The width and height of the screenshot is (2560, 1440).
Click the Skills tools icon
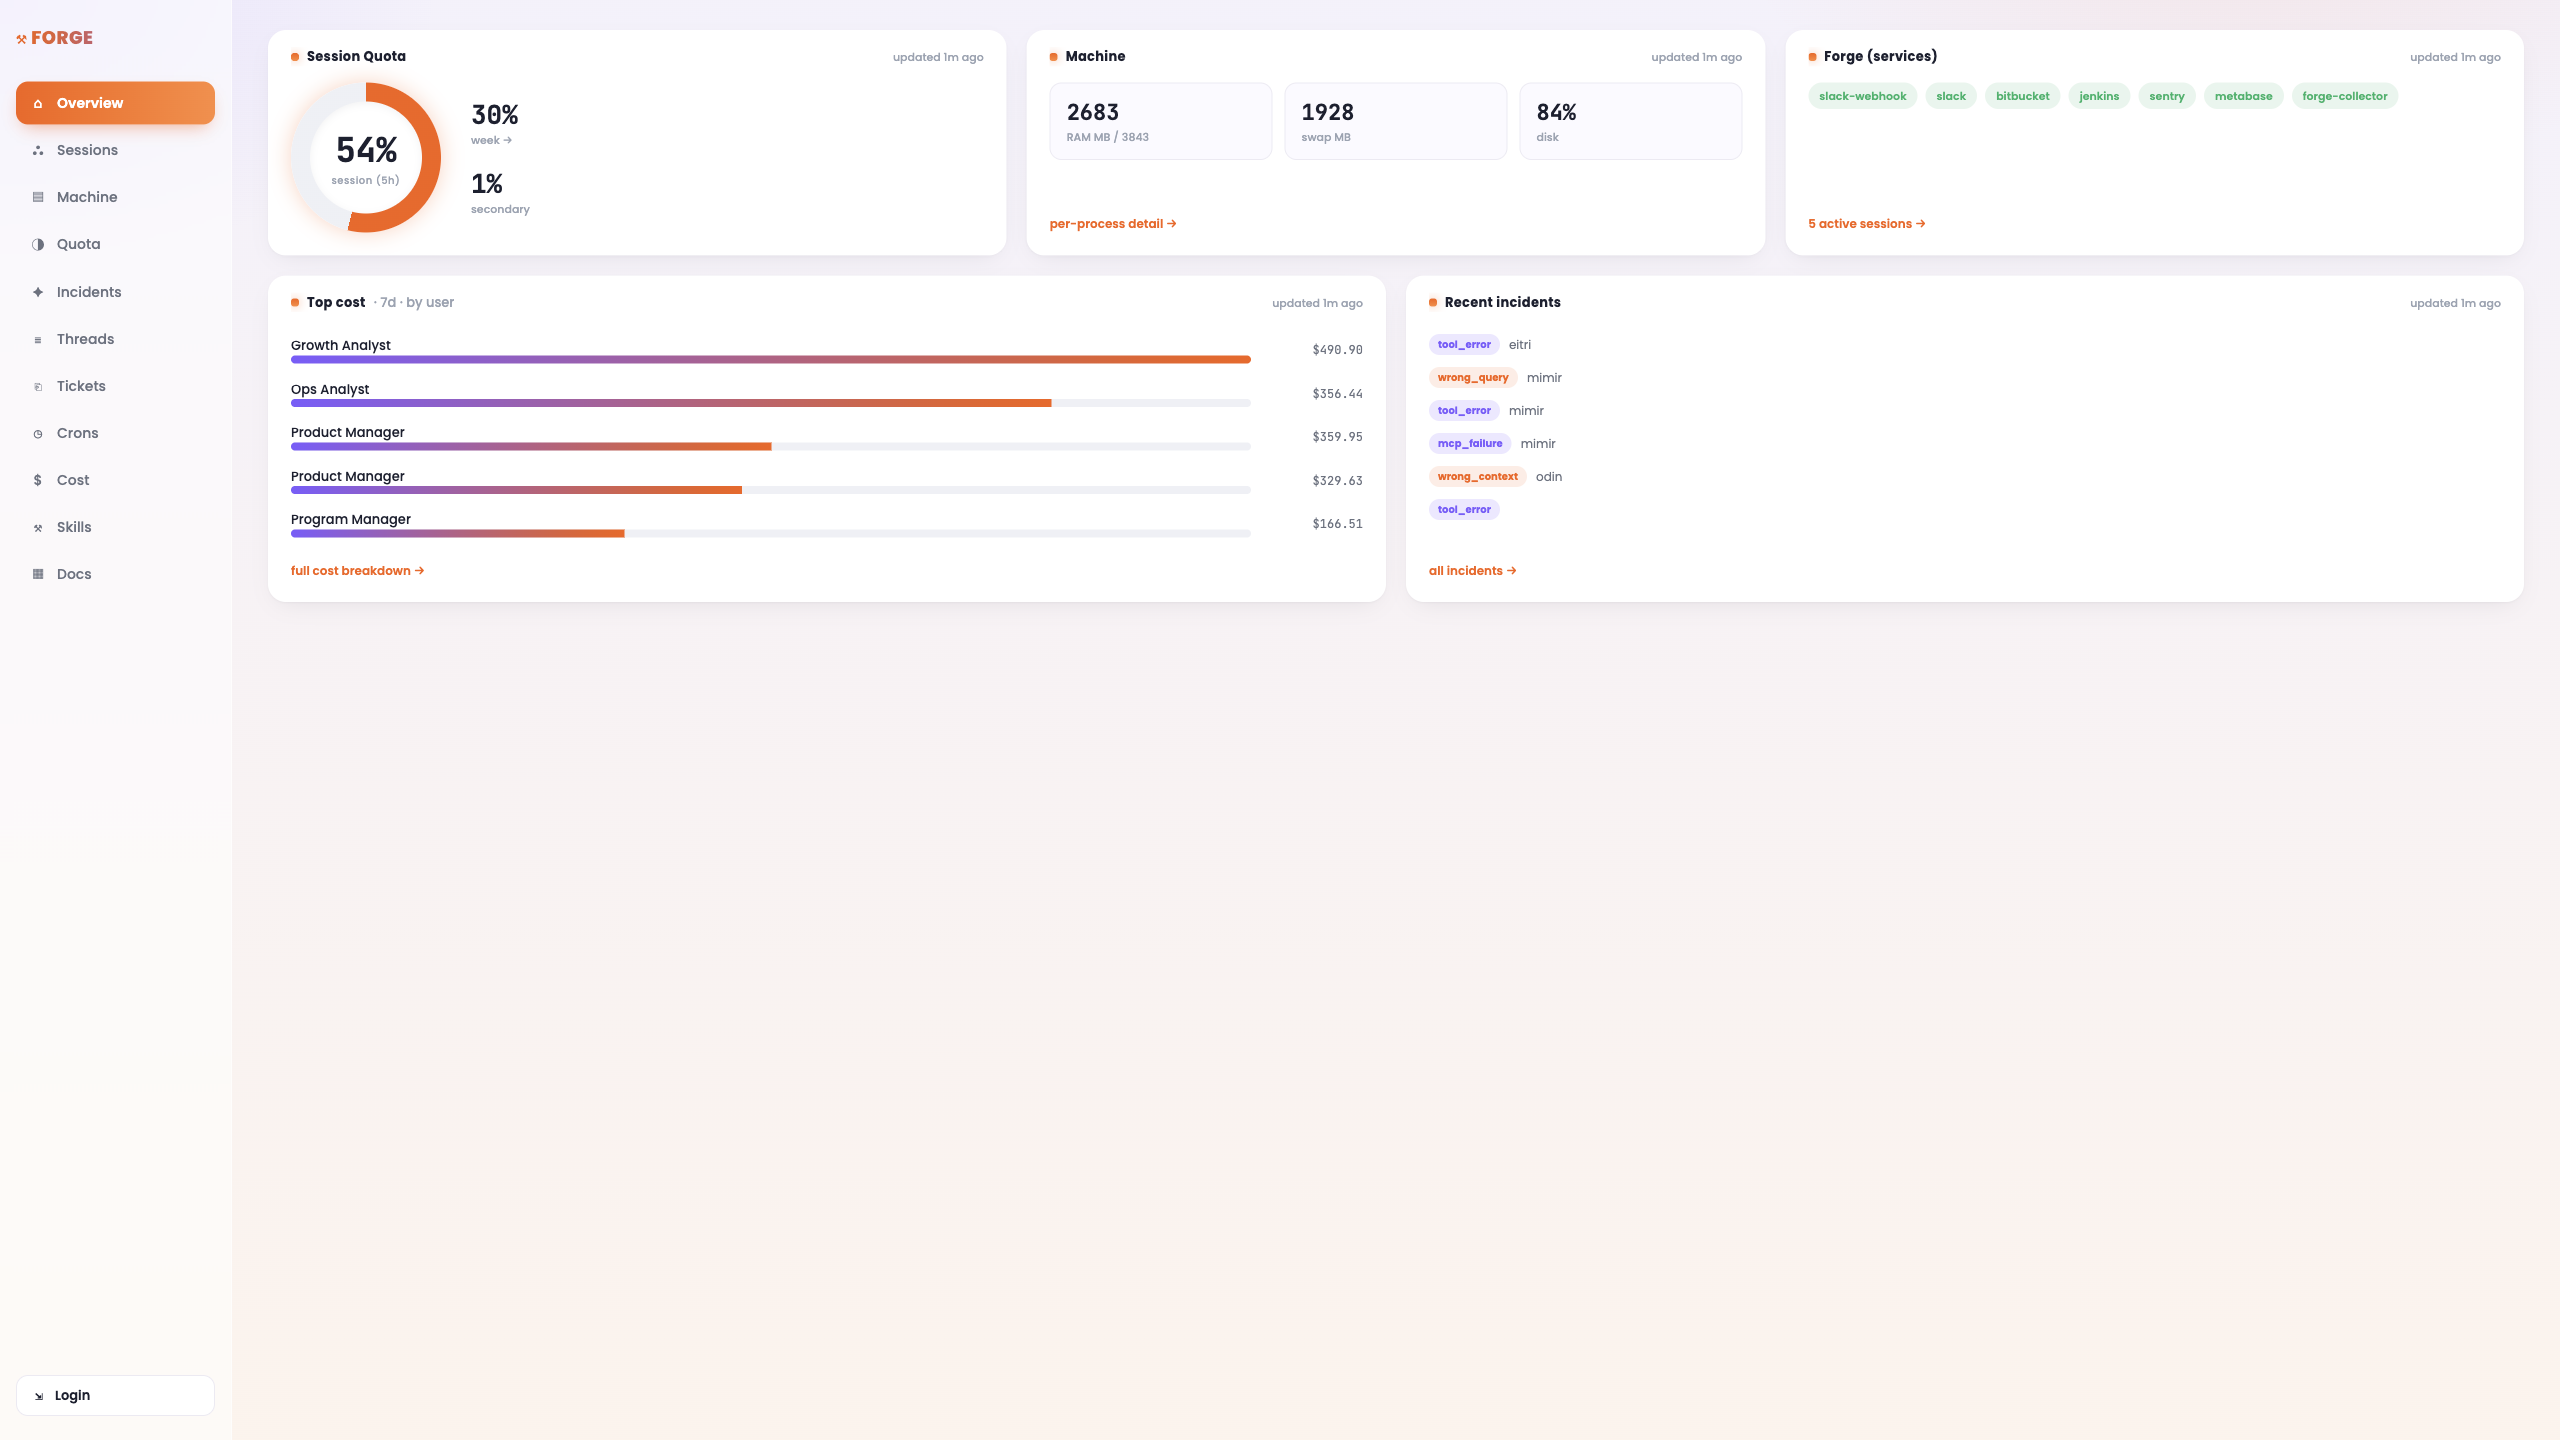coord(38,528)
